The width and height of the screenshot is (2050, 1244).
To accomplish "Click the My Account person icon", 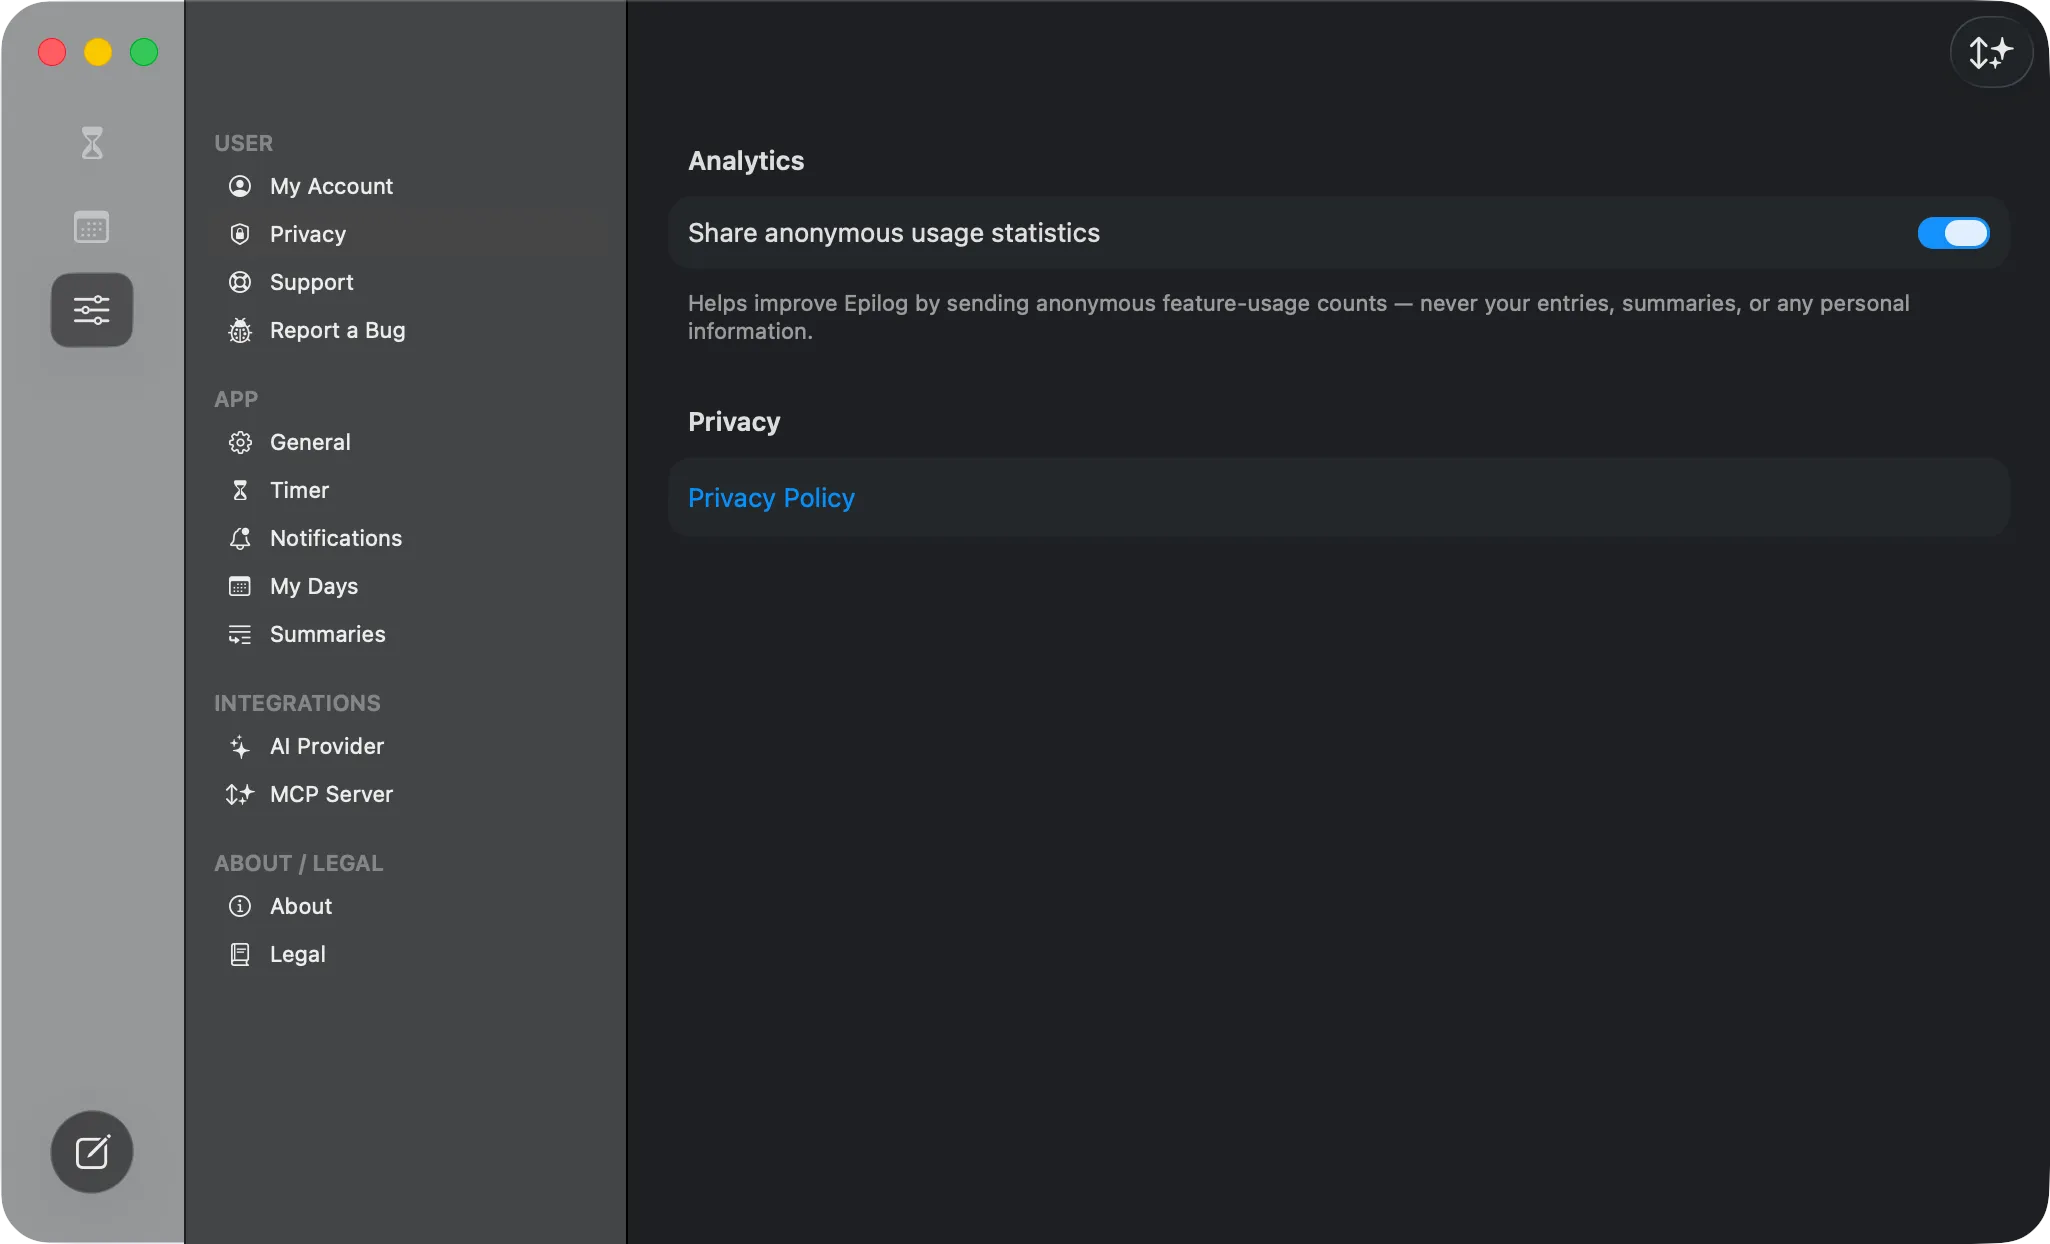I will point(240,186).
